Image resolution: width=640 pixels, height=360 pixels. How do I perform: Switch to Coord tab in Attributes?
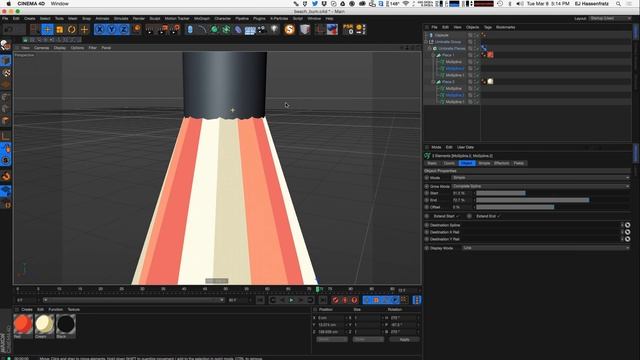pos(449,163)
